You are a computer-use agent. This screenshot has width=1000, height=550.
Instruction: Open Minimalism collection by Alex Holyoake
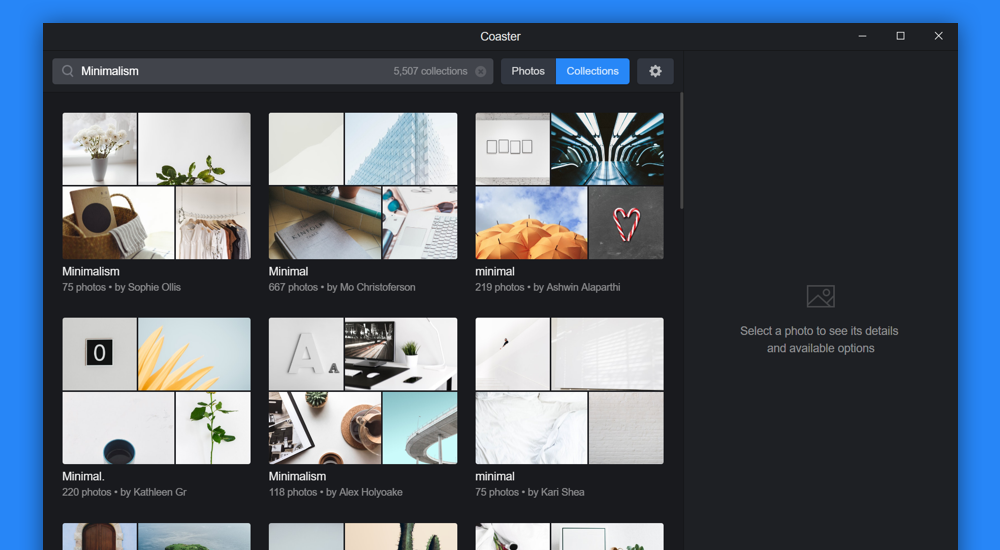(363, 390)
